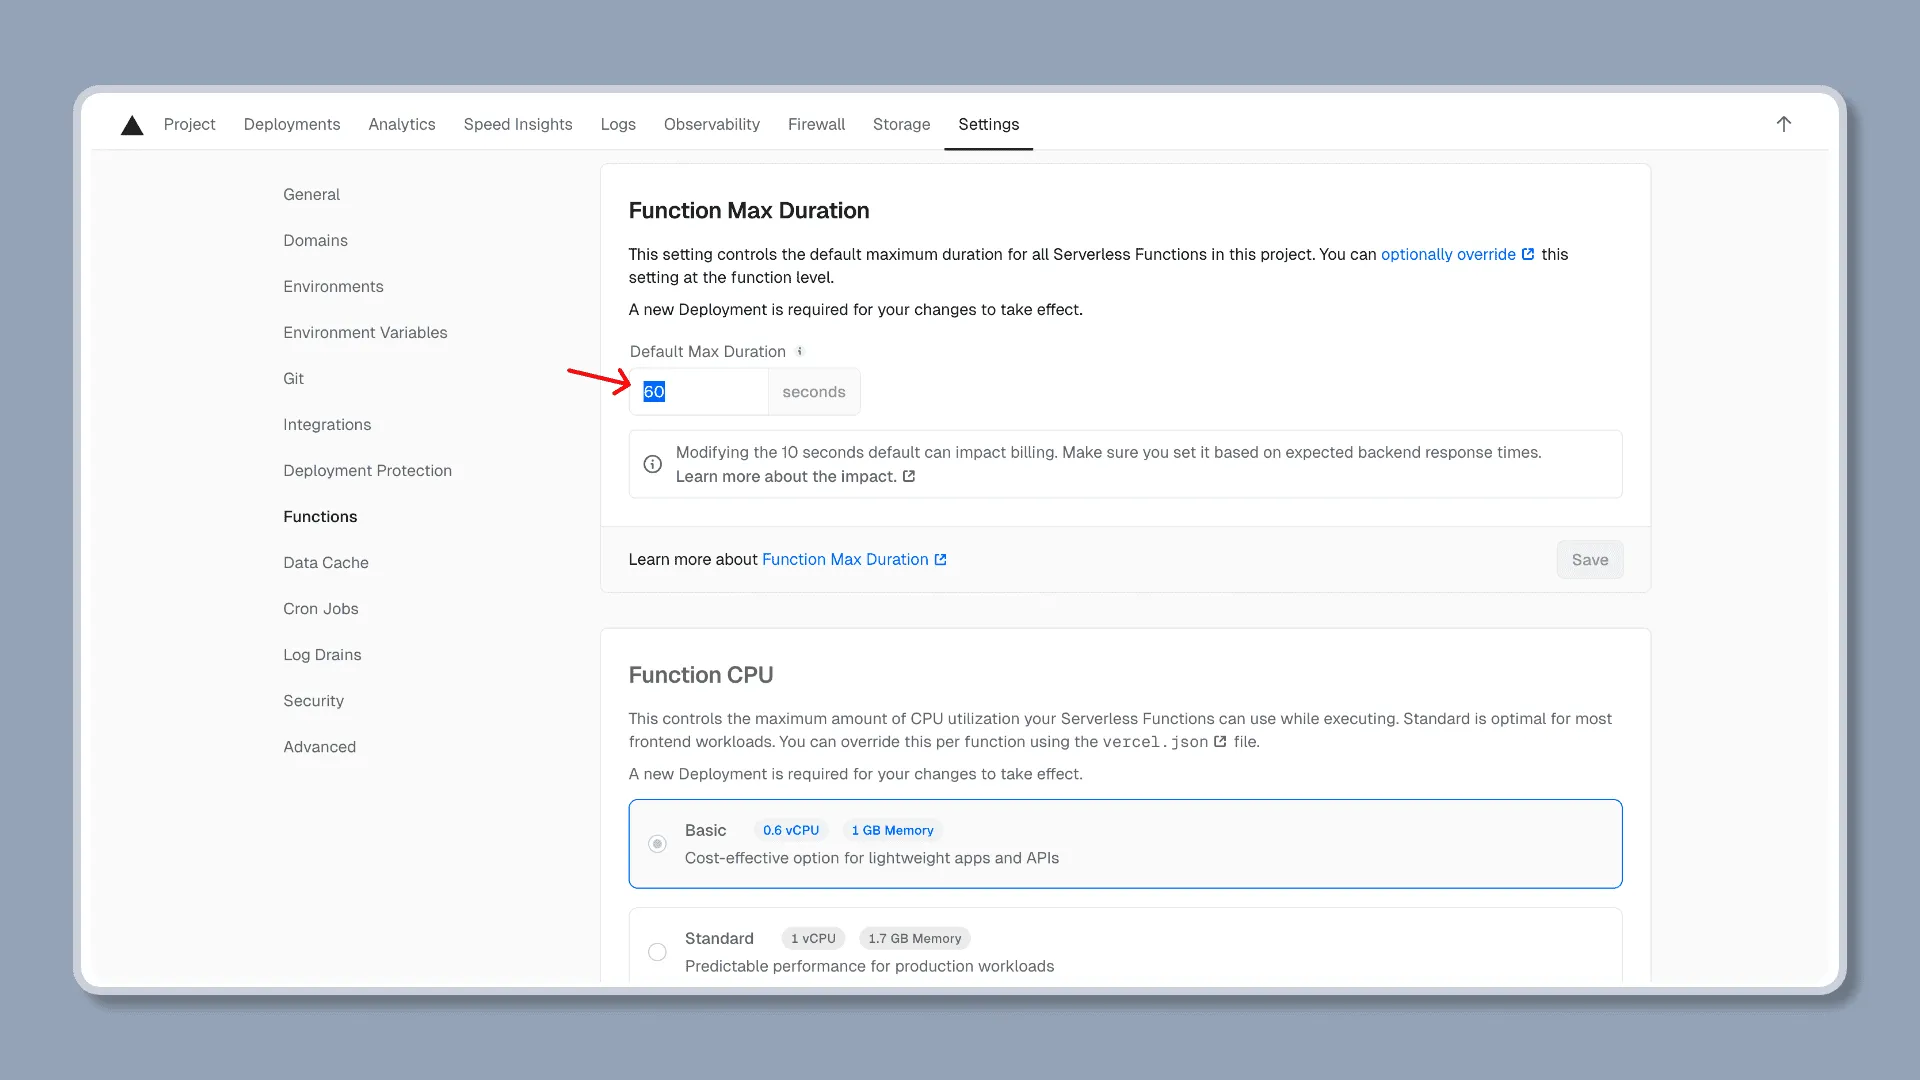Click the up arrow icon at top right
Image resolution: width=1920 pixels, height=1080 pixels.
point(1783,124)
